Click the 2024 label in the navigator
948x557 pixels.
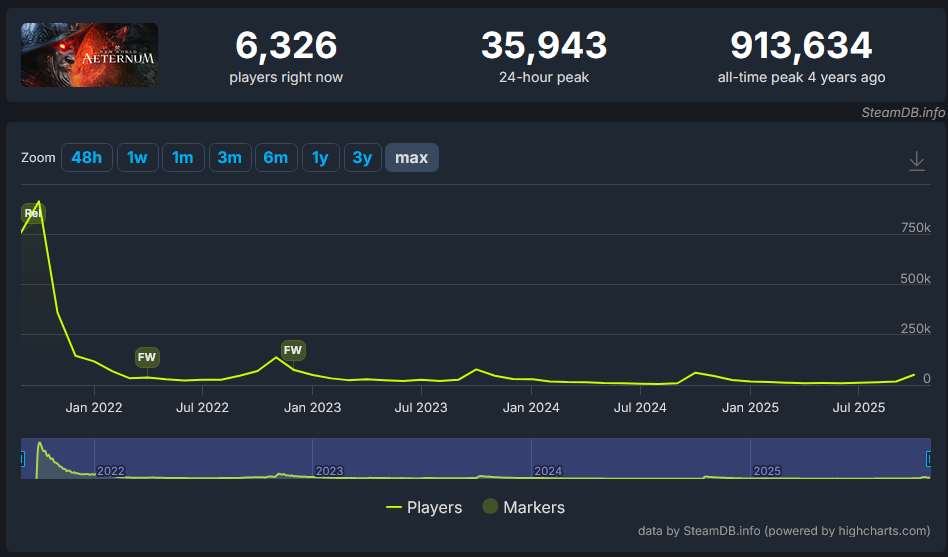point(548,471)
